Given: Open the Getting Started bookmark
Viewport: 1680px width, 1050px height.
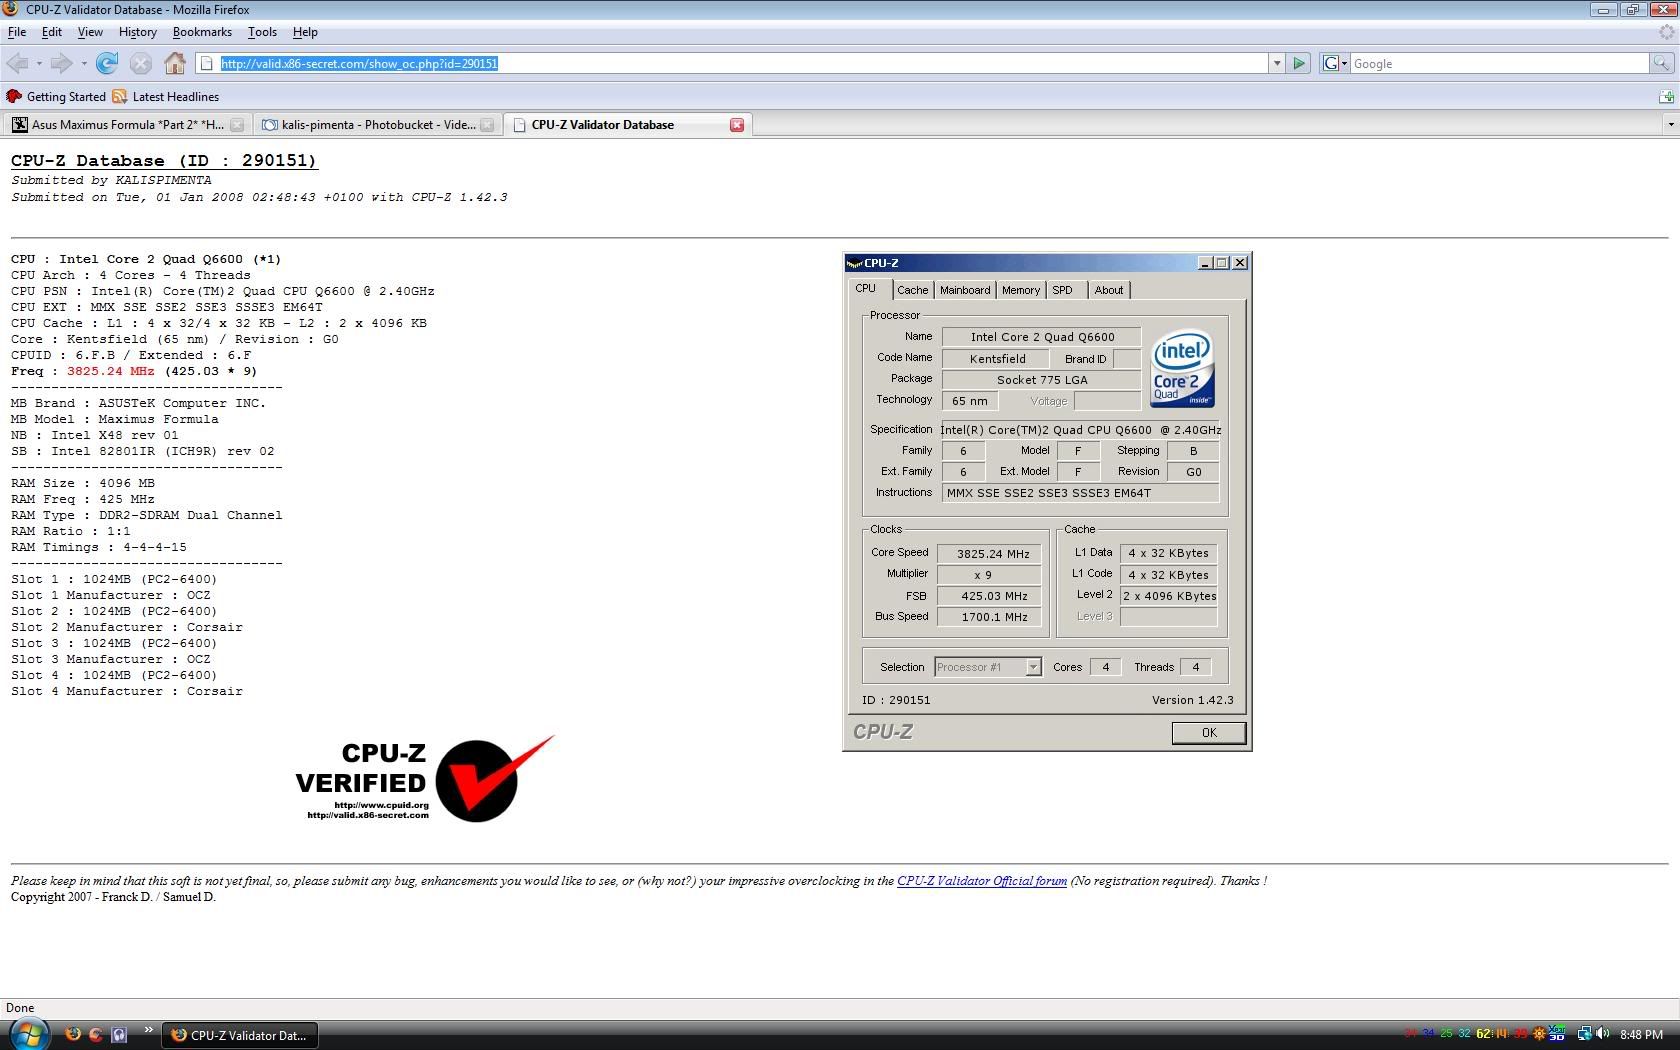Looking at the screenshot, I should tap(56, 97).
